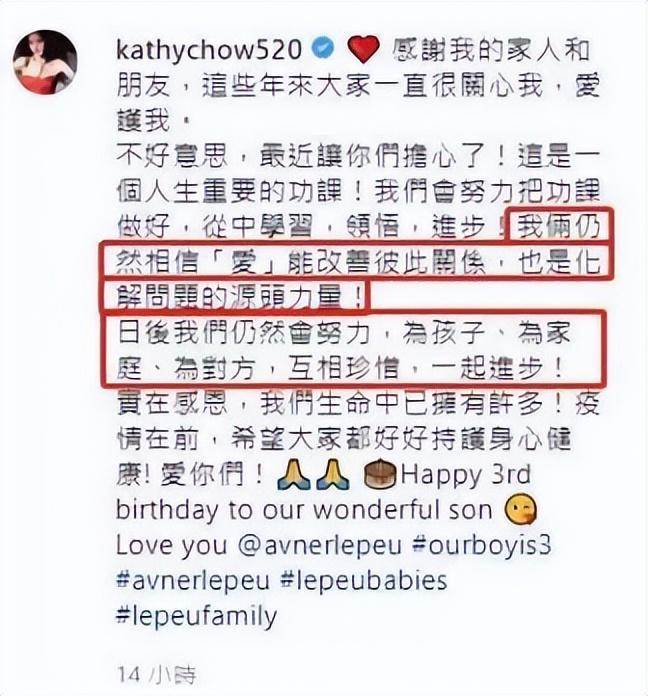Click the blue verified badge
This screenshot has width=648, height=696.
coord(324,48)
